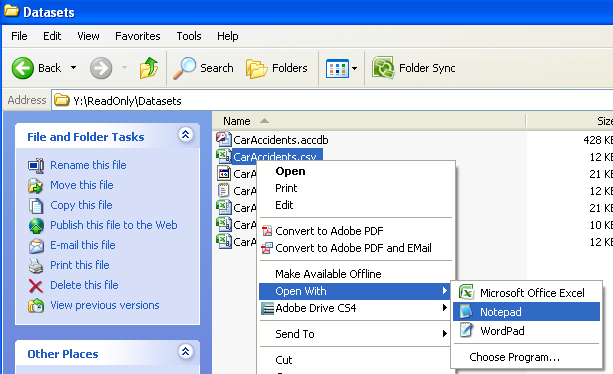The image size is (613, 374).
Task: Click the E-mail envelope icon
Action: [x=36, y=245]
